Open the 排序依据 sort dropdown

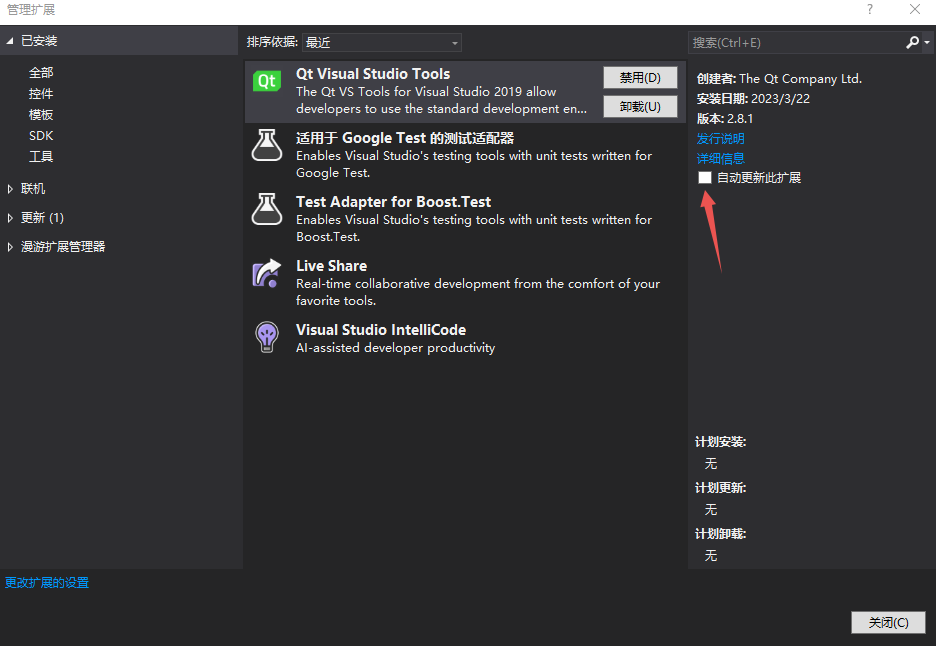coord(380,43)
